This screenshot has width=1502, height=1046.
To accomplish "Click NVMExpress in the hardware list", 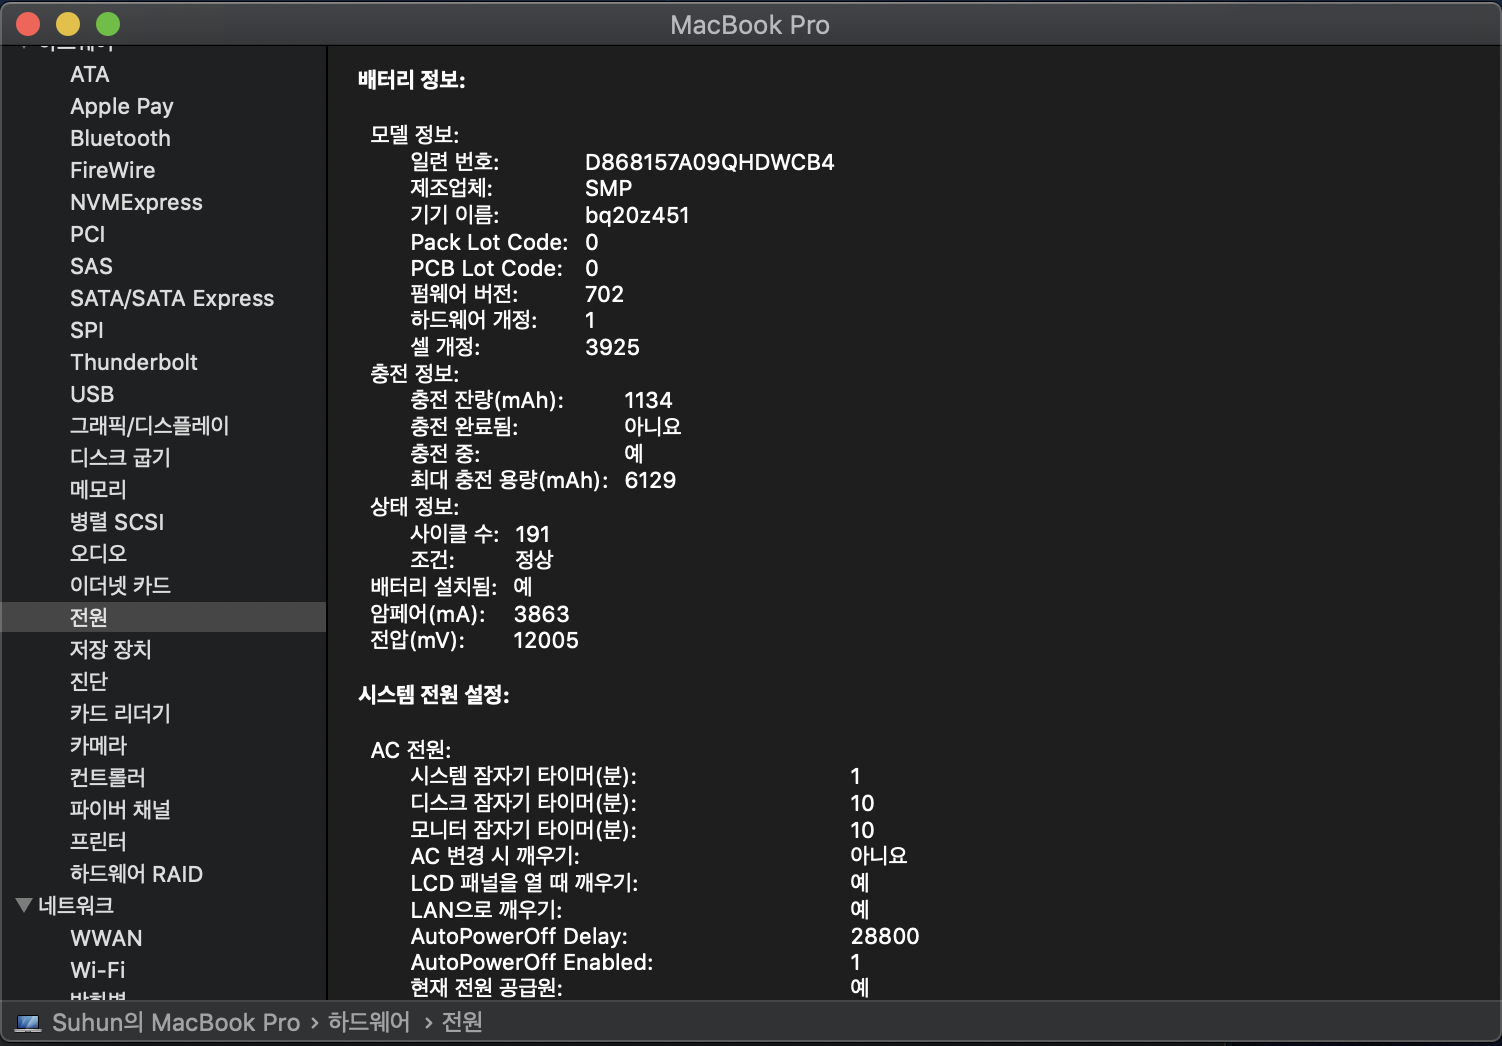I will click(x=136, y=202).
